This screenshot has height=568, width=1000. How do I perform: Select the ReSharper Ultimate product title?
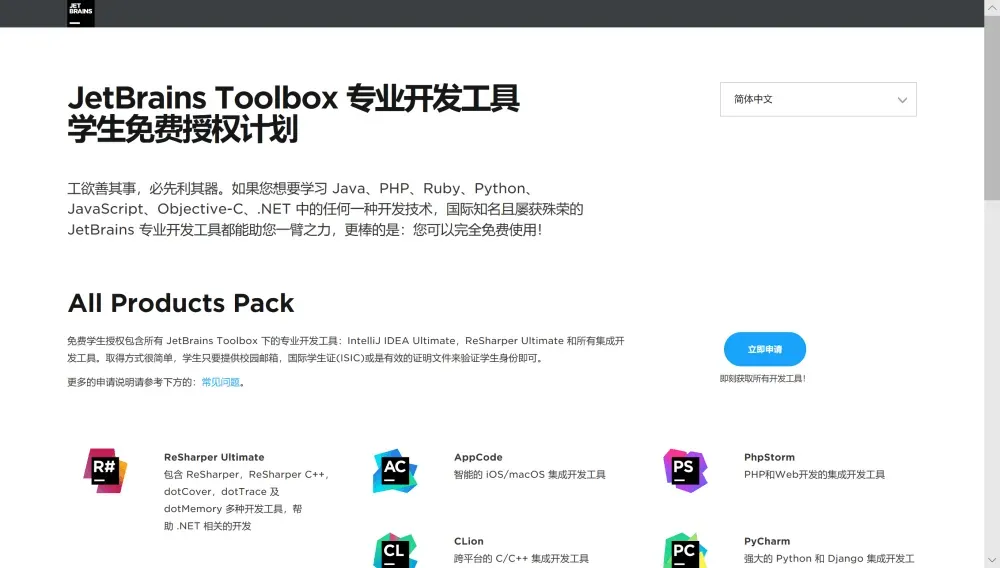(214, 457)
